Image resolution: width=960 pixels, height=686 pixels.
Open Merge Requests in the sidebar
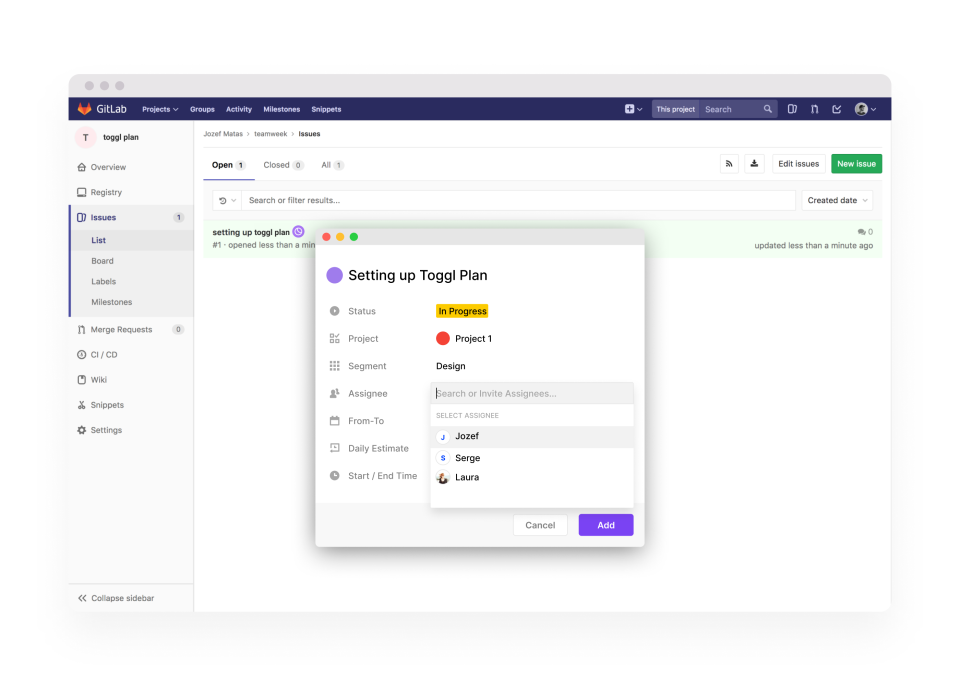pyautogui.click(x=121, y=330)
